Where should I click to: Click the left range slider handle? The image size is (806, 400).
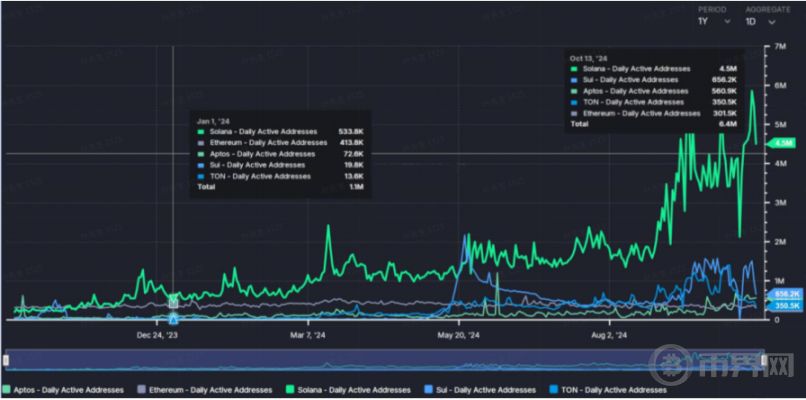6,361
